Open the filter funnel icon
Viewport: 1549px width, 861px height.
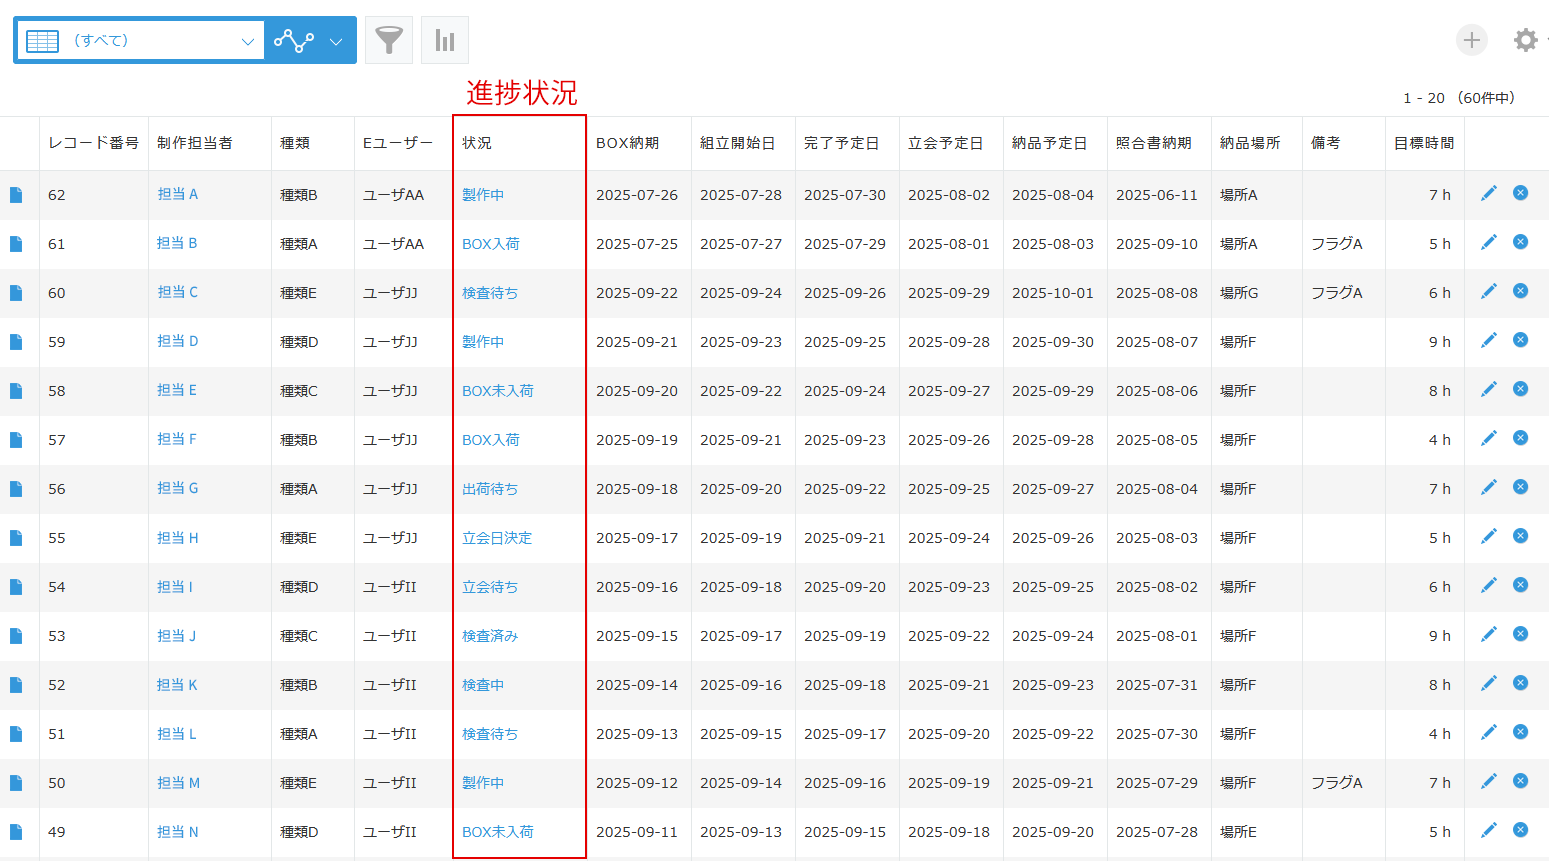[389, 40]
